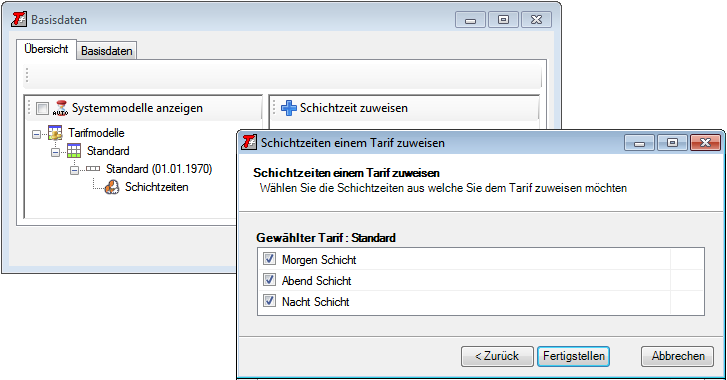Uncheck the Morgen Schicht checkbox
The height and width of the screenshot is (380, 727).
[269, 259]
